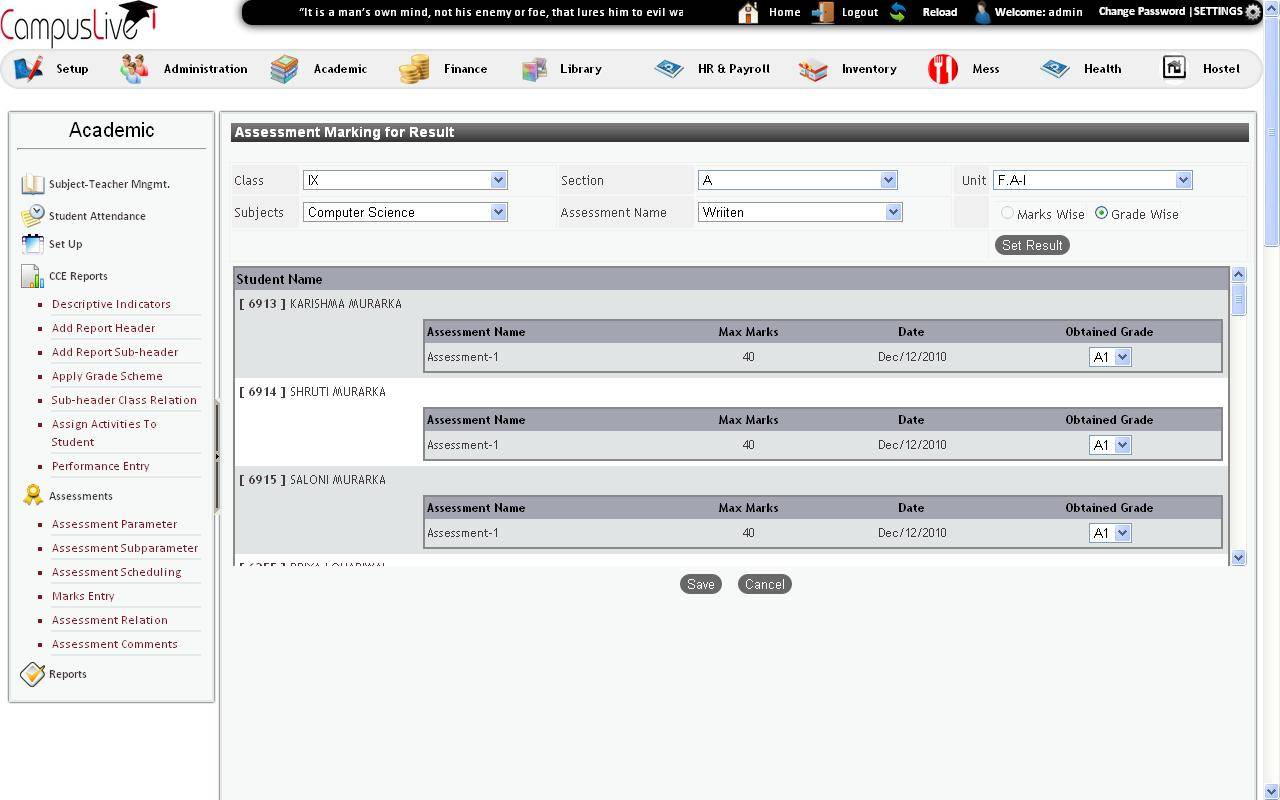Click the Save button
The image size is (1280, 800).
pos(700,584)
